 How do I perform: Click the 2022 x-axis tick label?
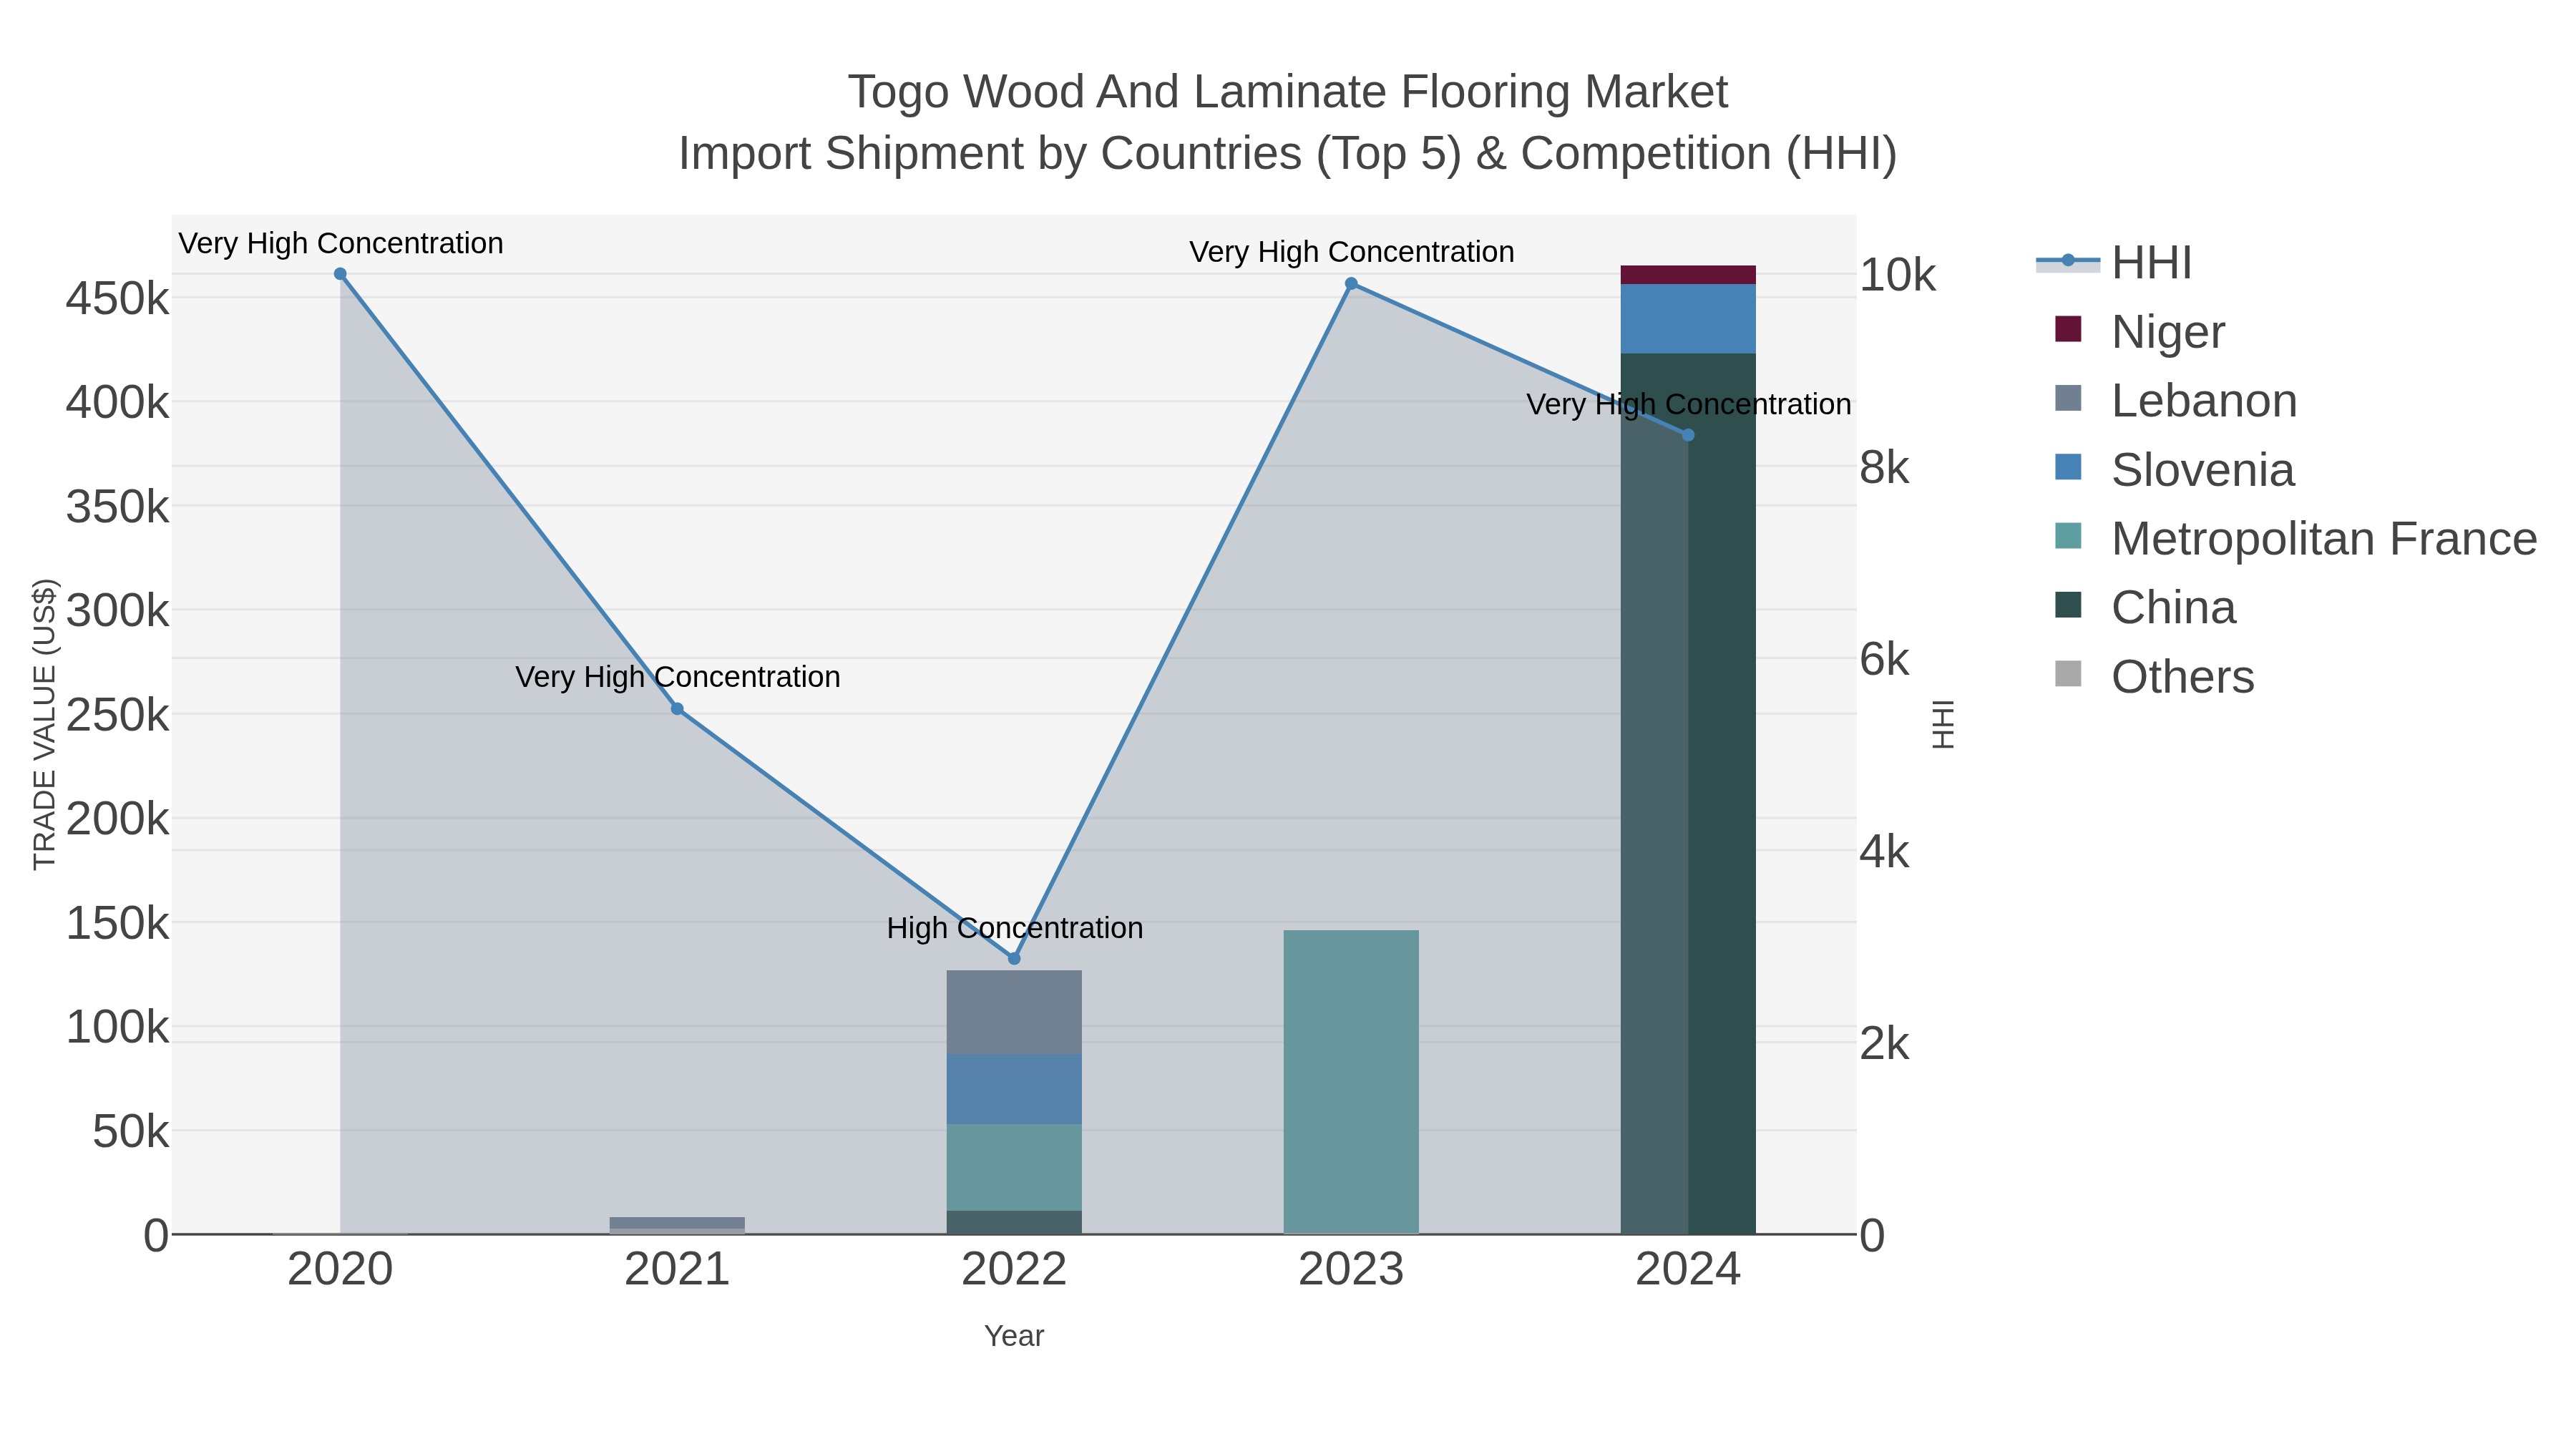tap(1014, 1270)
